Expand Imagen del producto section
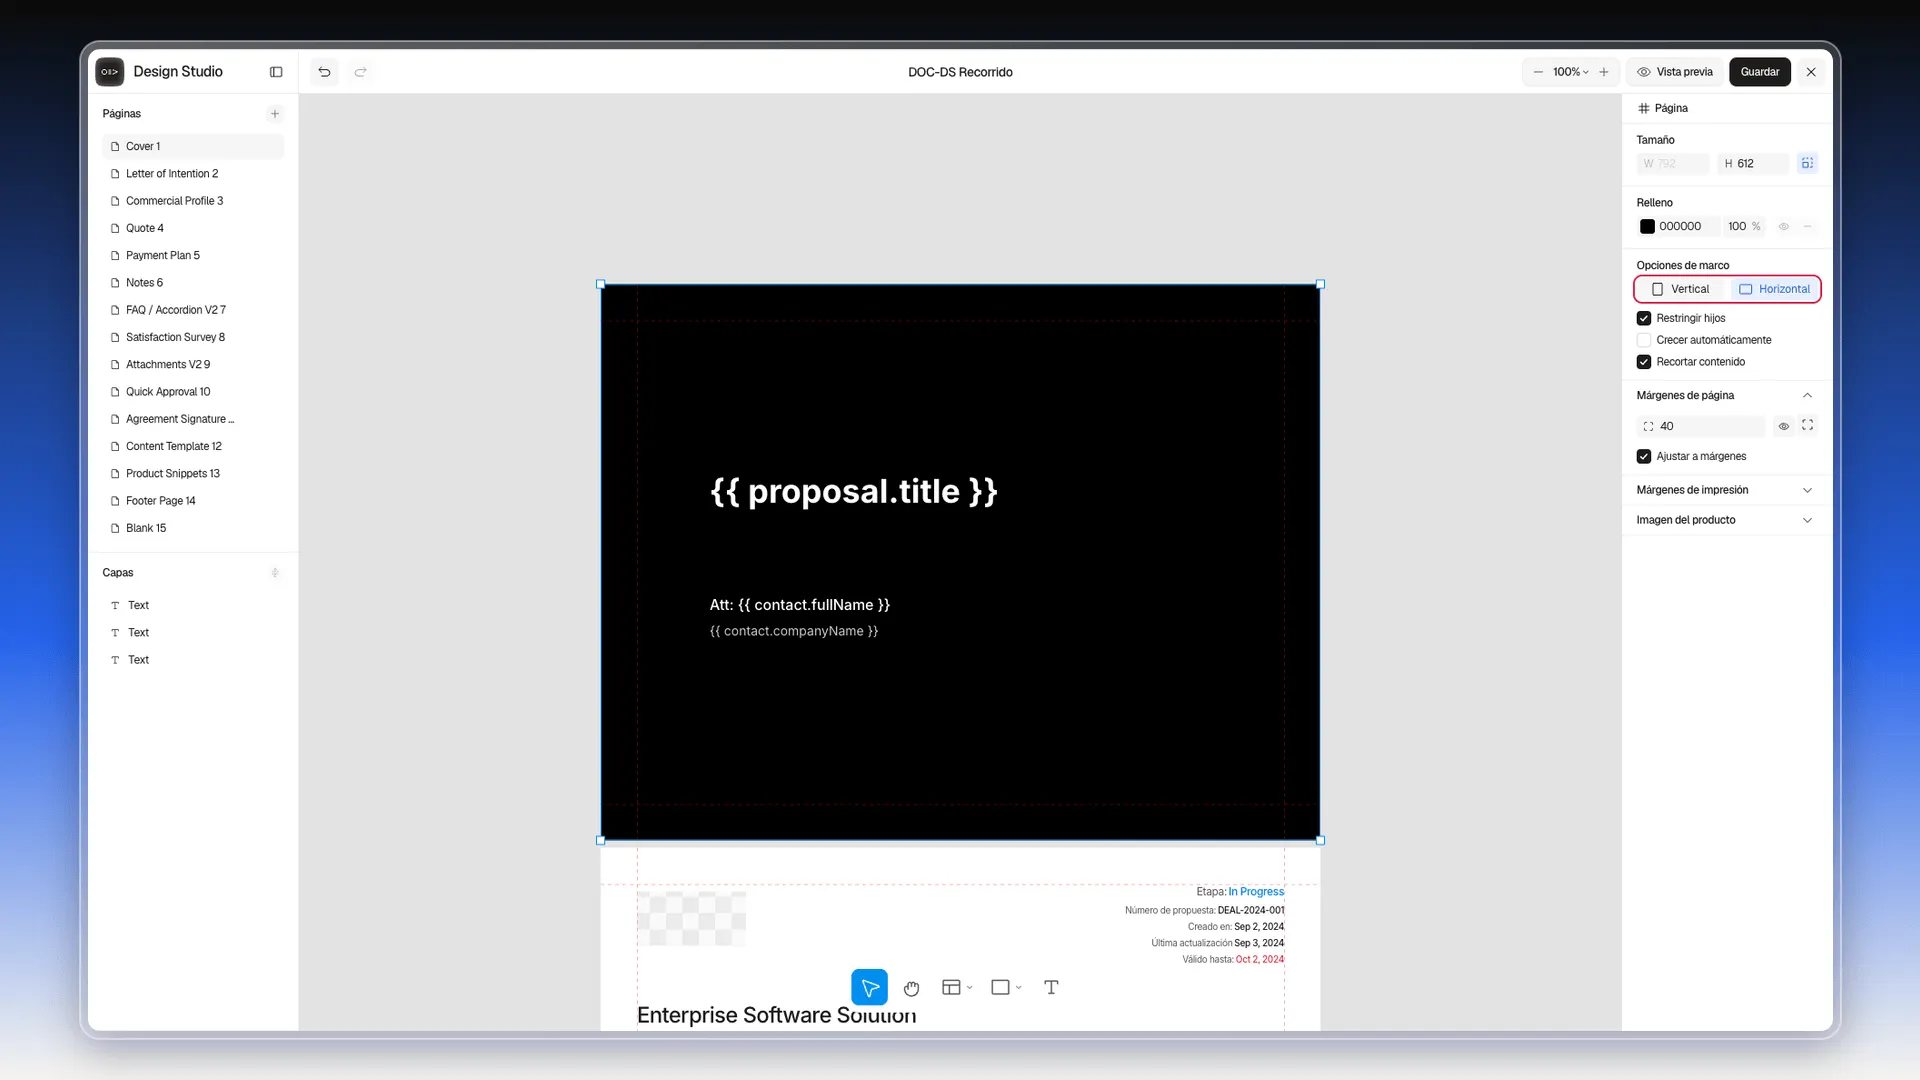The image size is (1920, 1080). [x=1807, y=520]
